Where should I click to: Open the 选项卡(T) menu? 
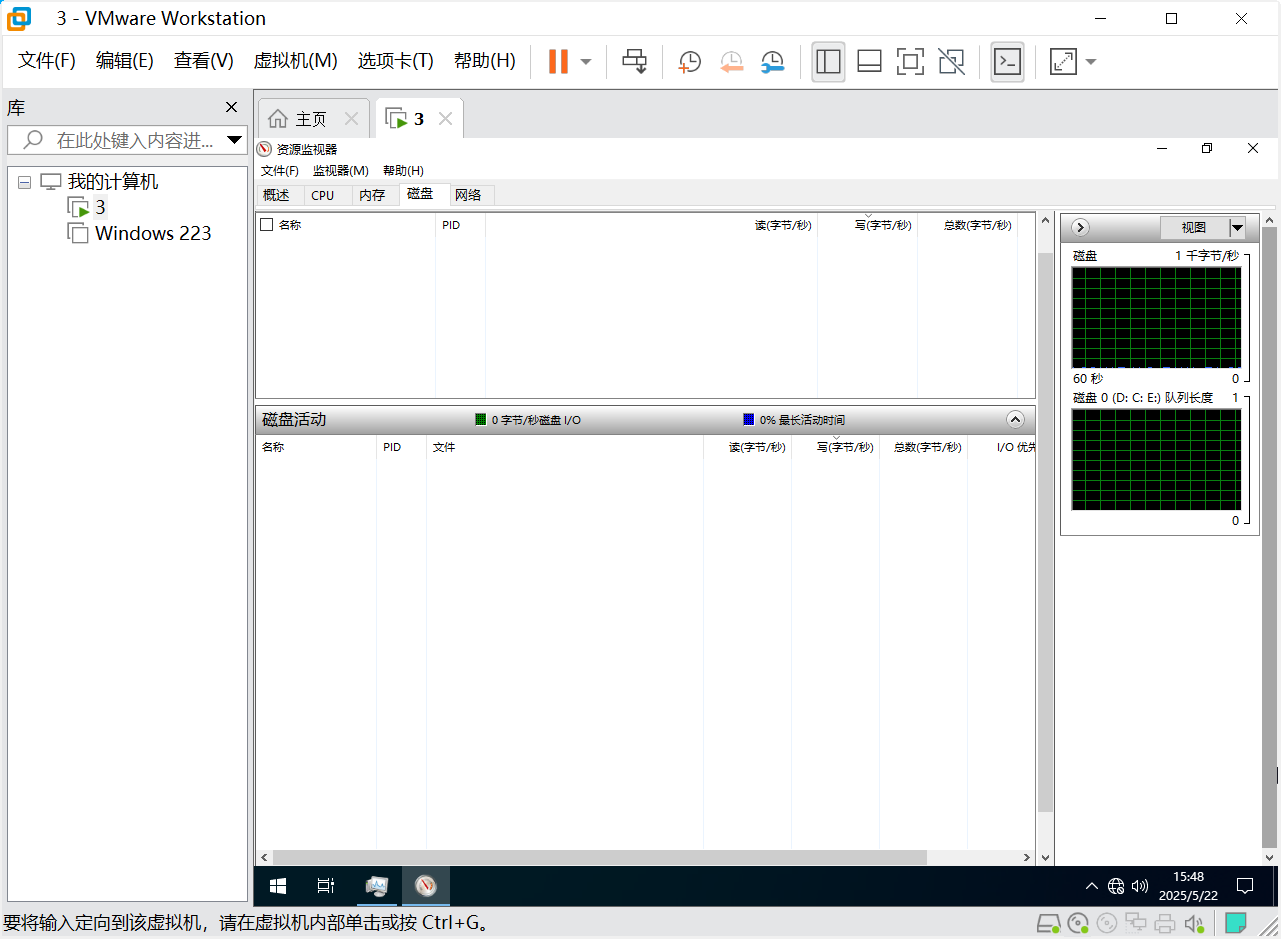point(395,61)
